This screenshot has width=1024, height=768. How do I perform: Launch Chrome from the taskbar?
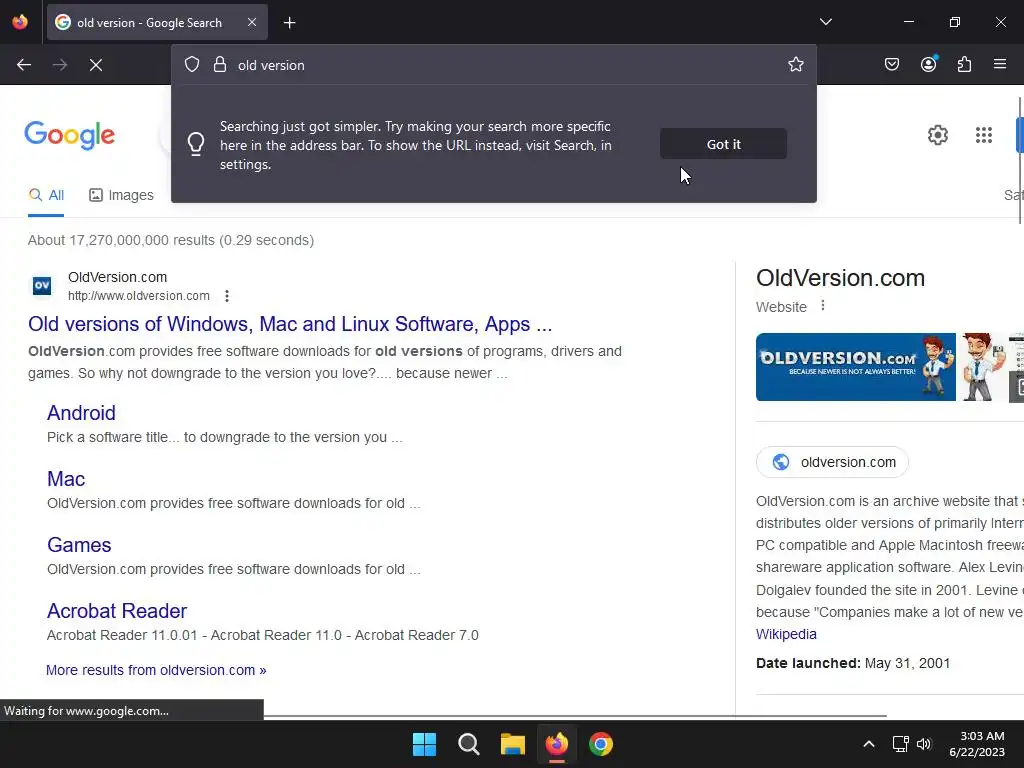(x=601, y=744)
